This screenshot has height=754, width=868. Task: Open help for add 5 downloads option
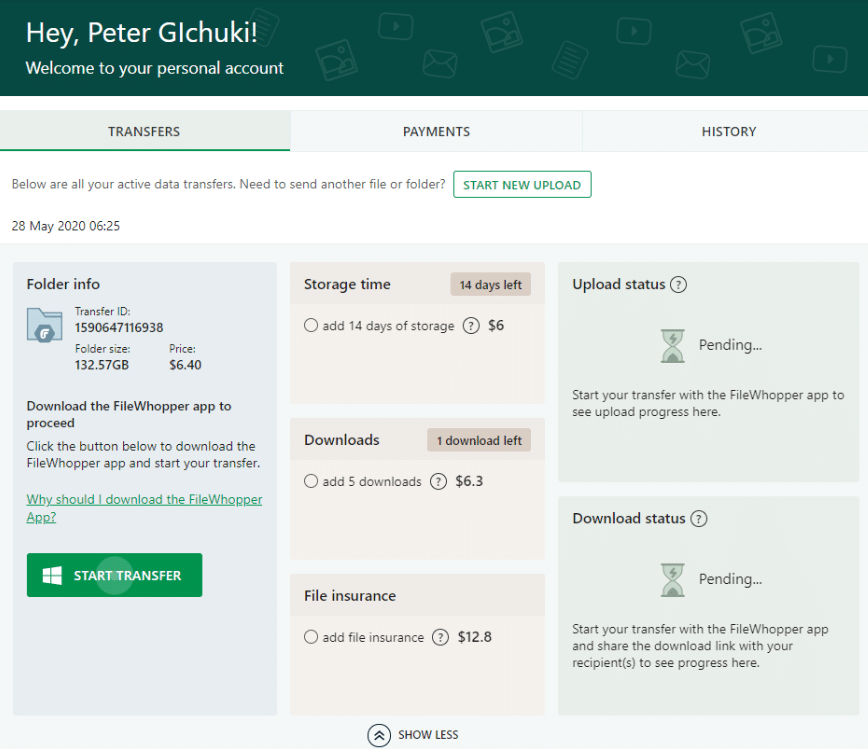pos(438,482)
